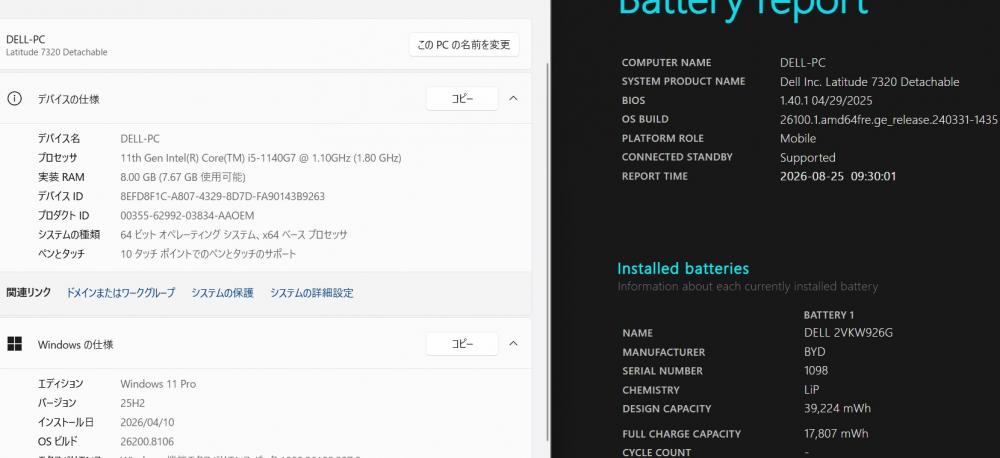Click the Installed batteries heading
The image size is (1000, 458).
tap(683, 269)
